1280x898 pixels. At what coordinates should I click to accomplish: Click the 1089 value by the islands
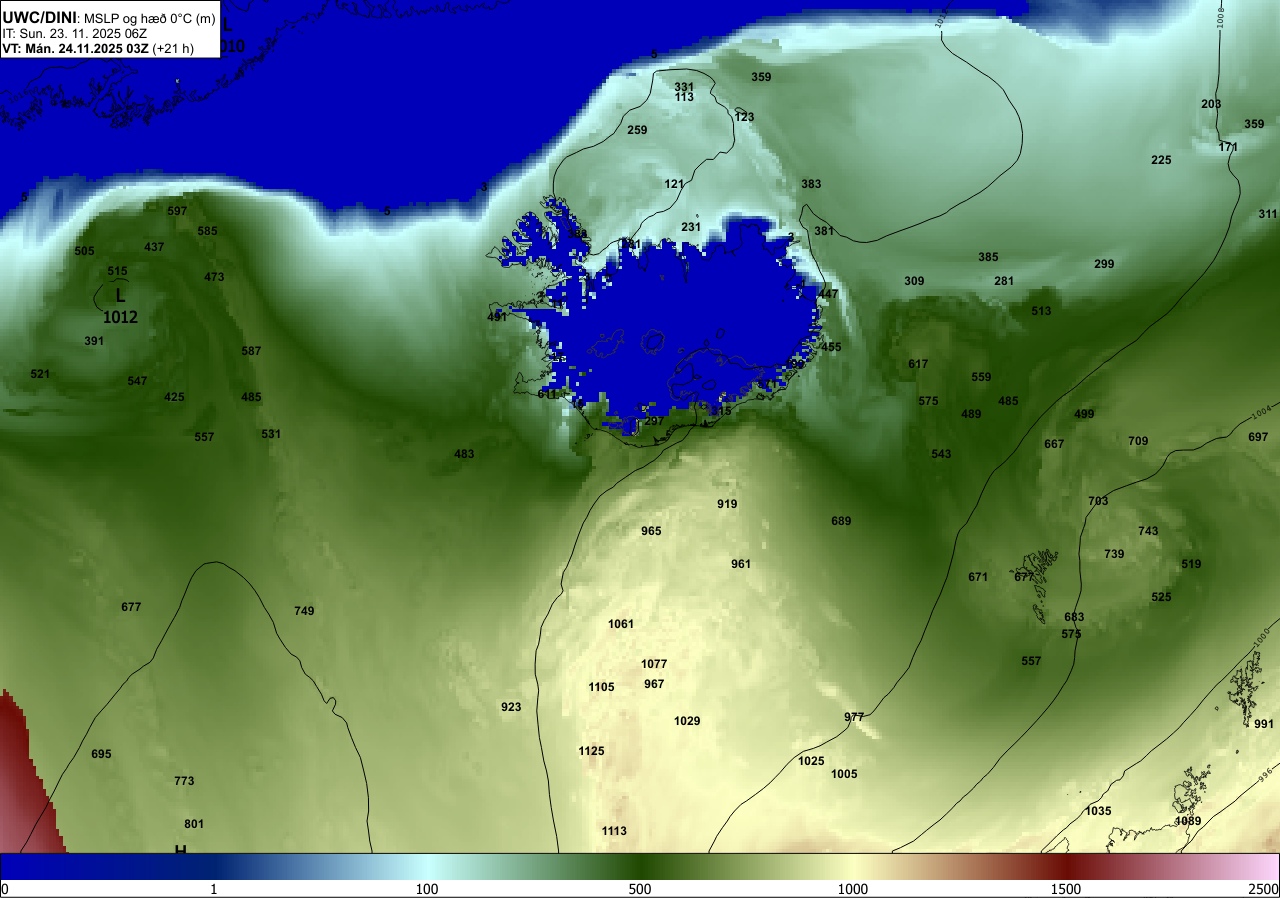pyautogui.click(x=1188, y=821)
